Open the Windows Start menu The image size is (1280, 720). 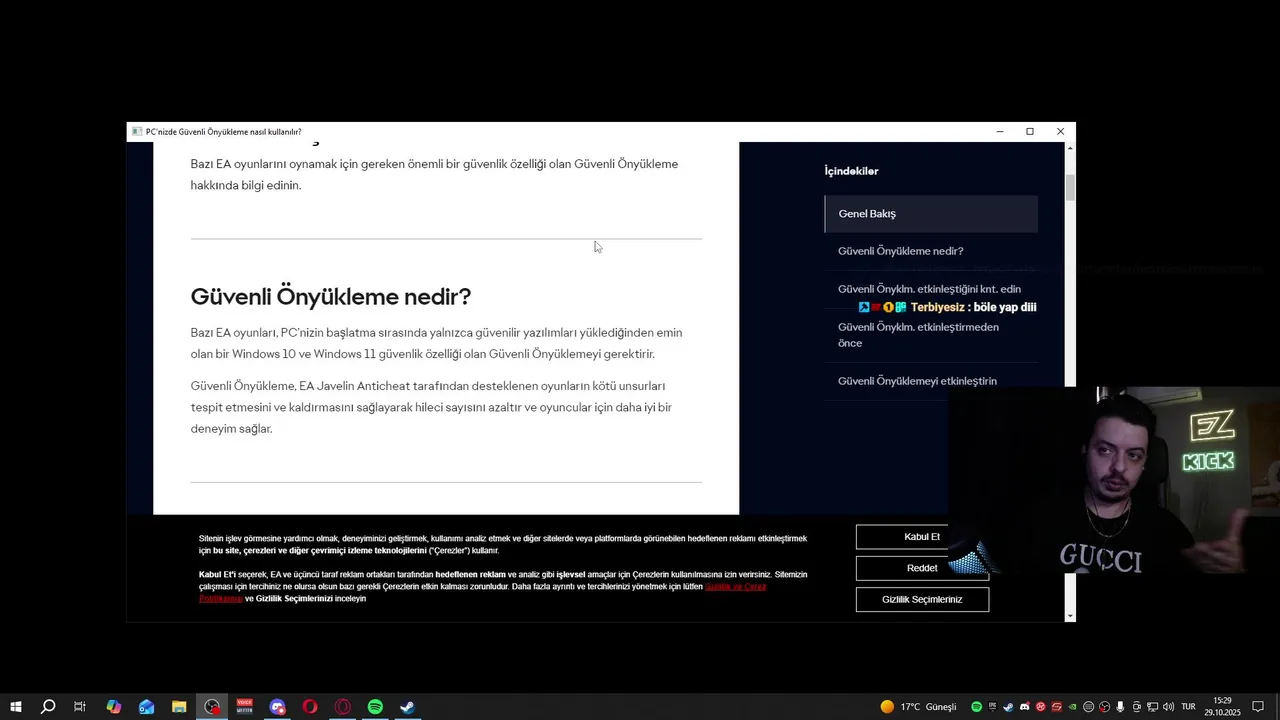click(15, 707)
